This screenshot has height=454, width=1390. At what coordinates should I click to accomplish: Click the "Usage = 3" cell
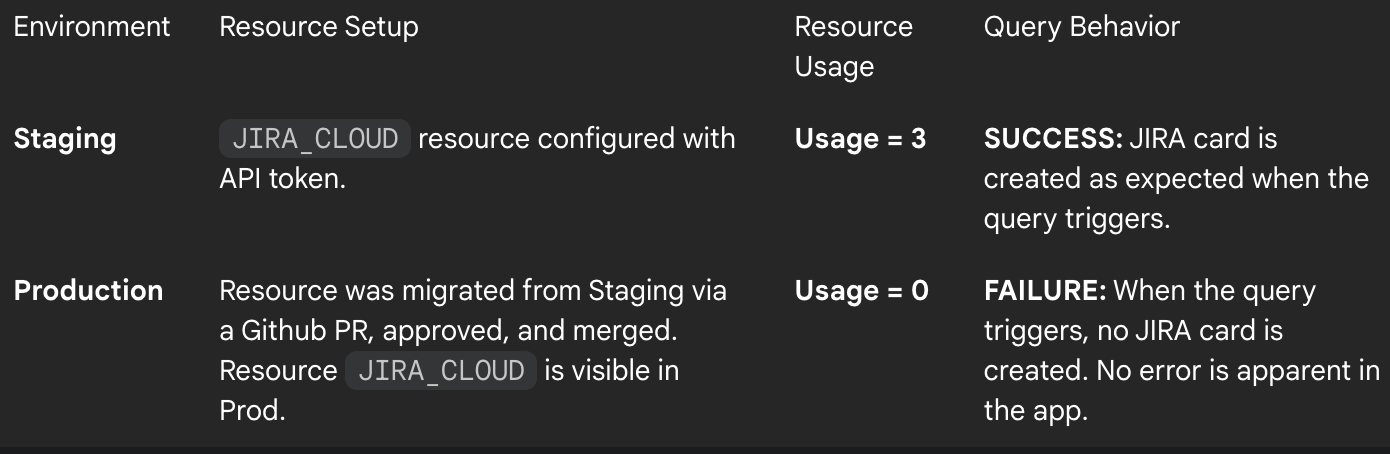pyautogui.click(x=860, y=139)
